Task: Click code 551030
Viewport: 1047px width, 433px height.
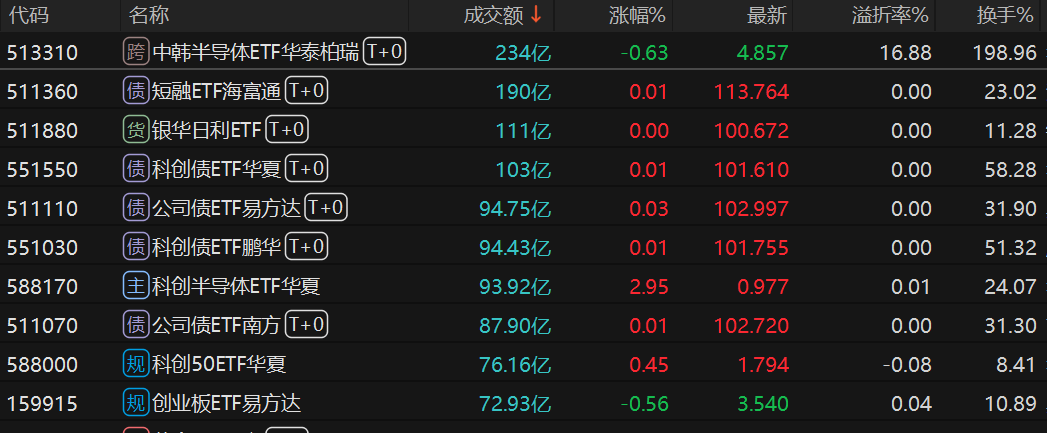Action: [x=43, y=248]
